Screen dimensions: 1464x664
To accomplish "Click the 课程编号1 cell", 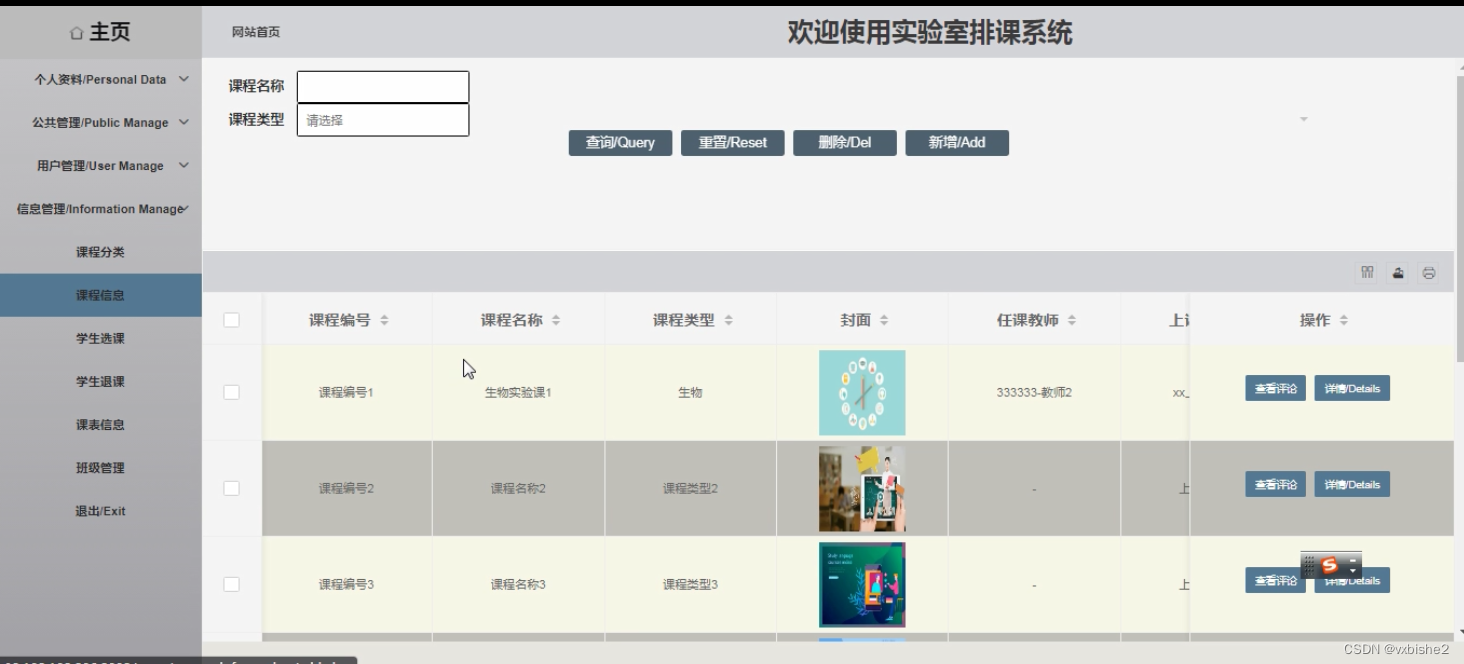I will tap(346, 392).
